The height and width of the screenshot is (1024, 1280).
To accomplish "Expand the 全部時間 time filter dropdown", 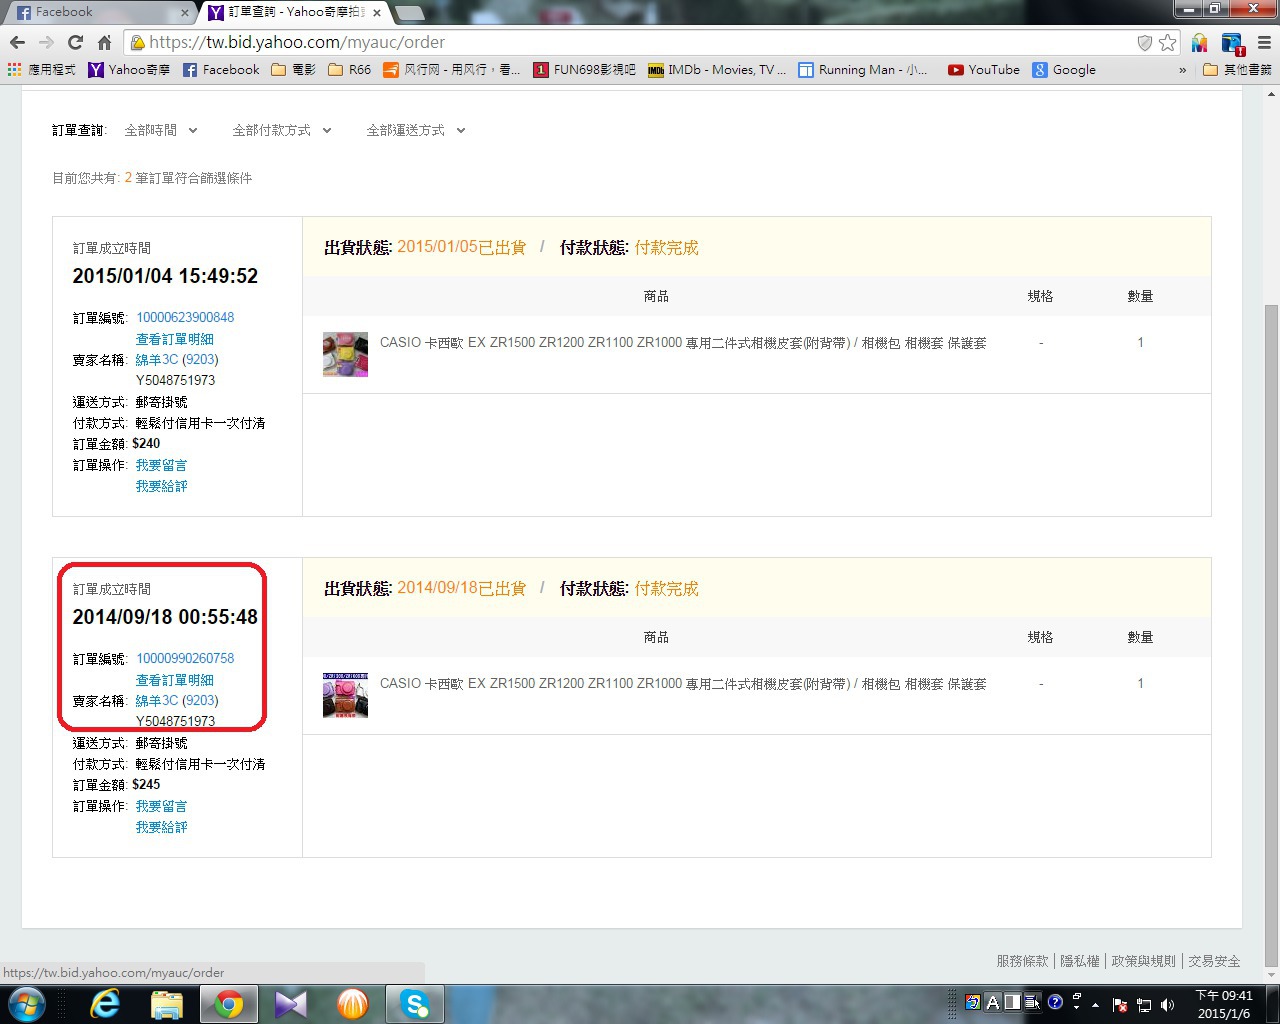I will 161,130.
